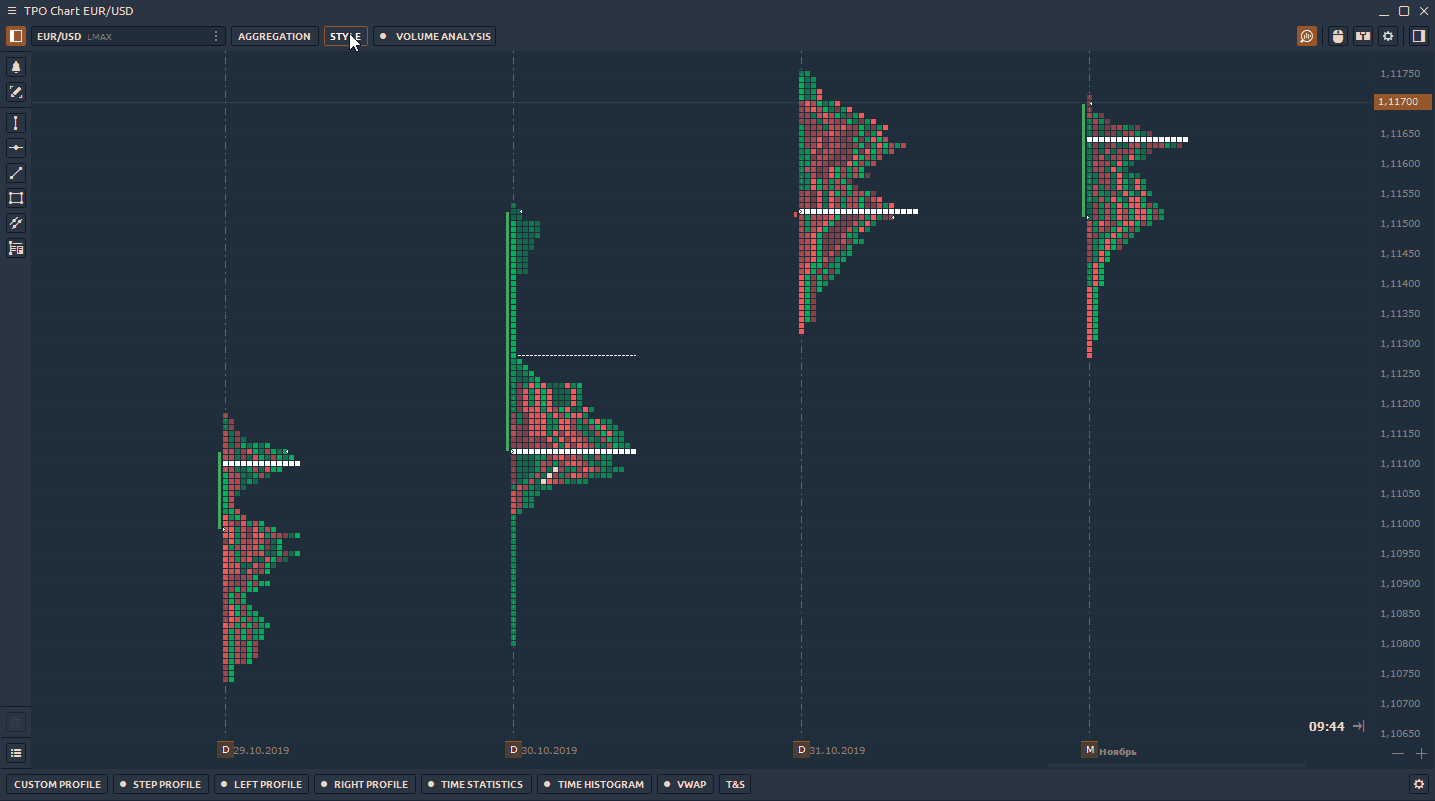
Task: Zoom in the chart with plus button
Action: [x=1421, y=753]
